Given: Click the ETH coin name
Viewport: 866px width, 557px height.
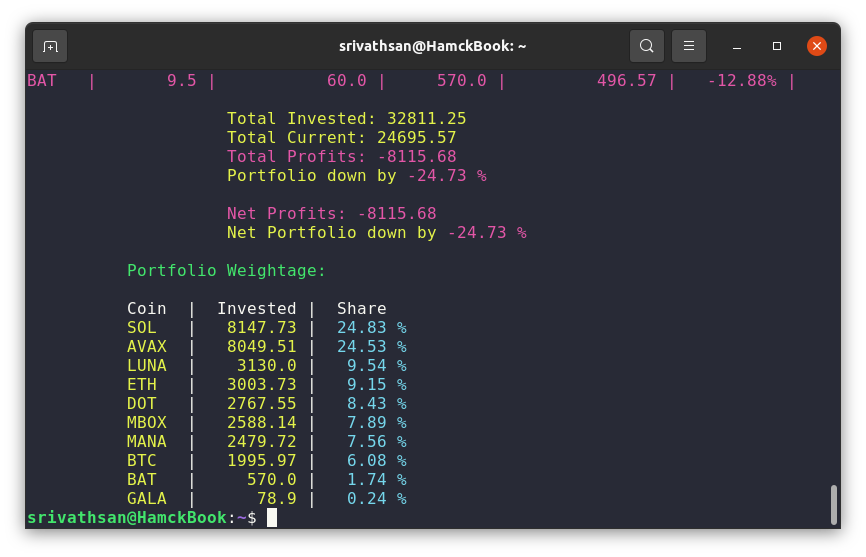Looking at the screenshot, I should tap(142, 384).
